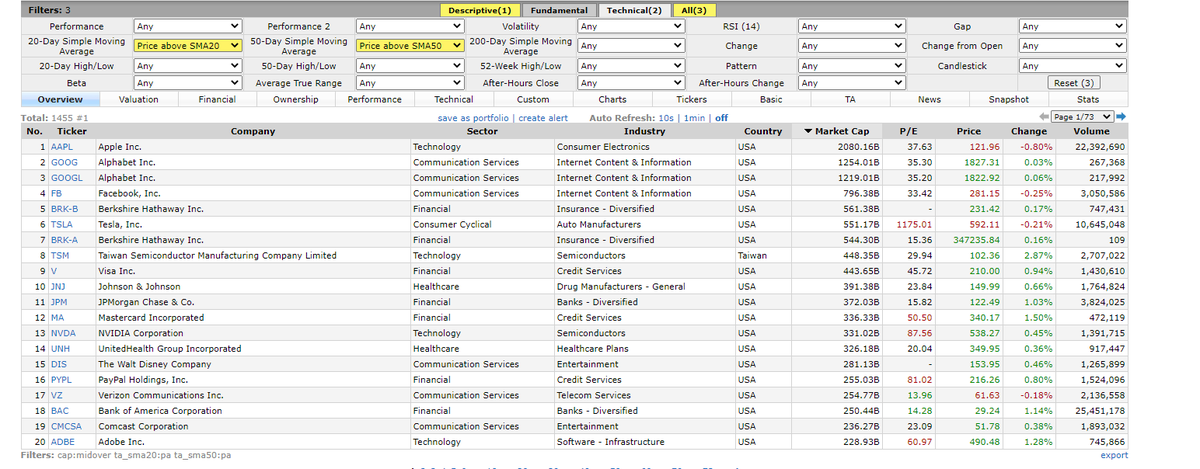1200x469 pixels.
Task: Click the save as portfolio link
Action: point(475,118)
